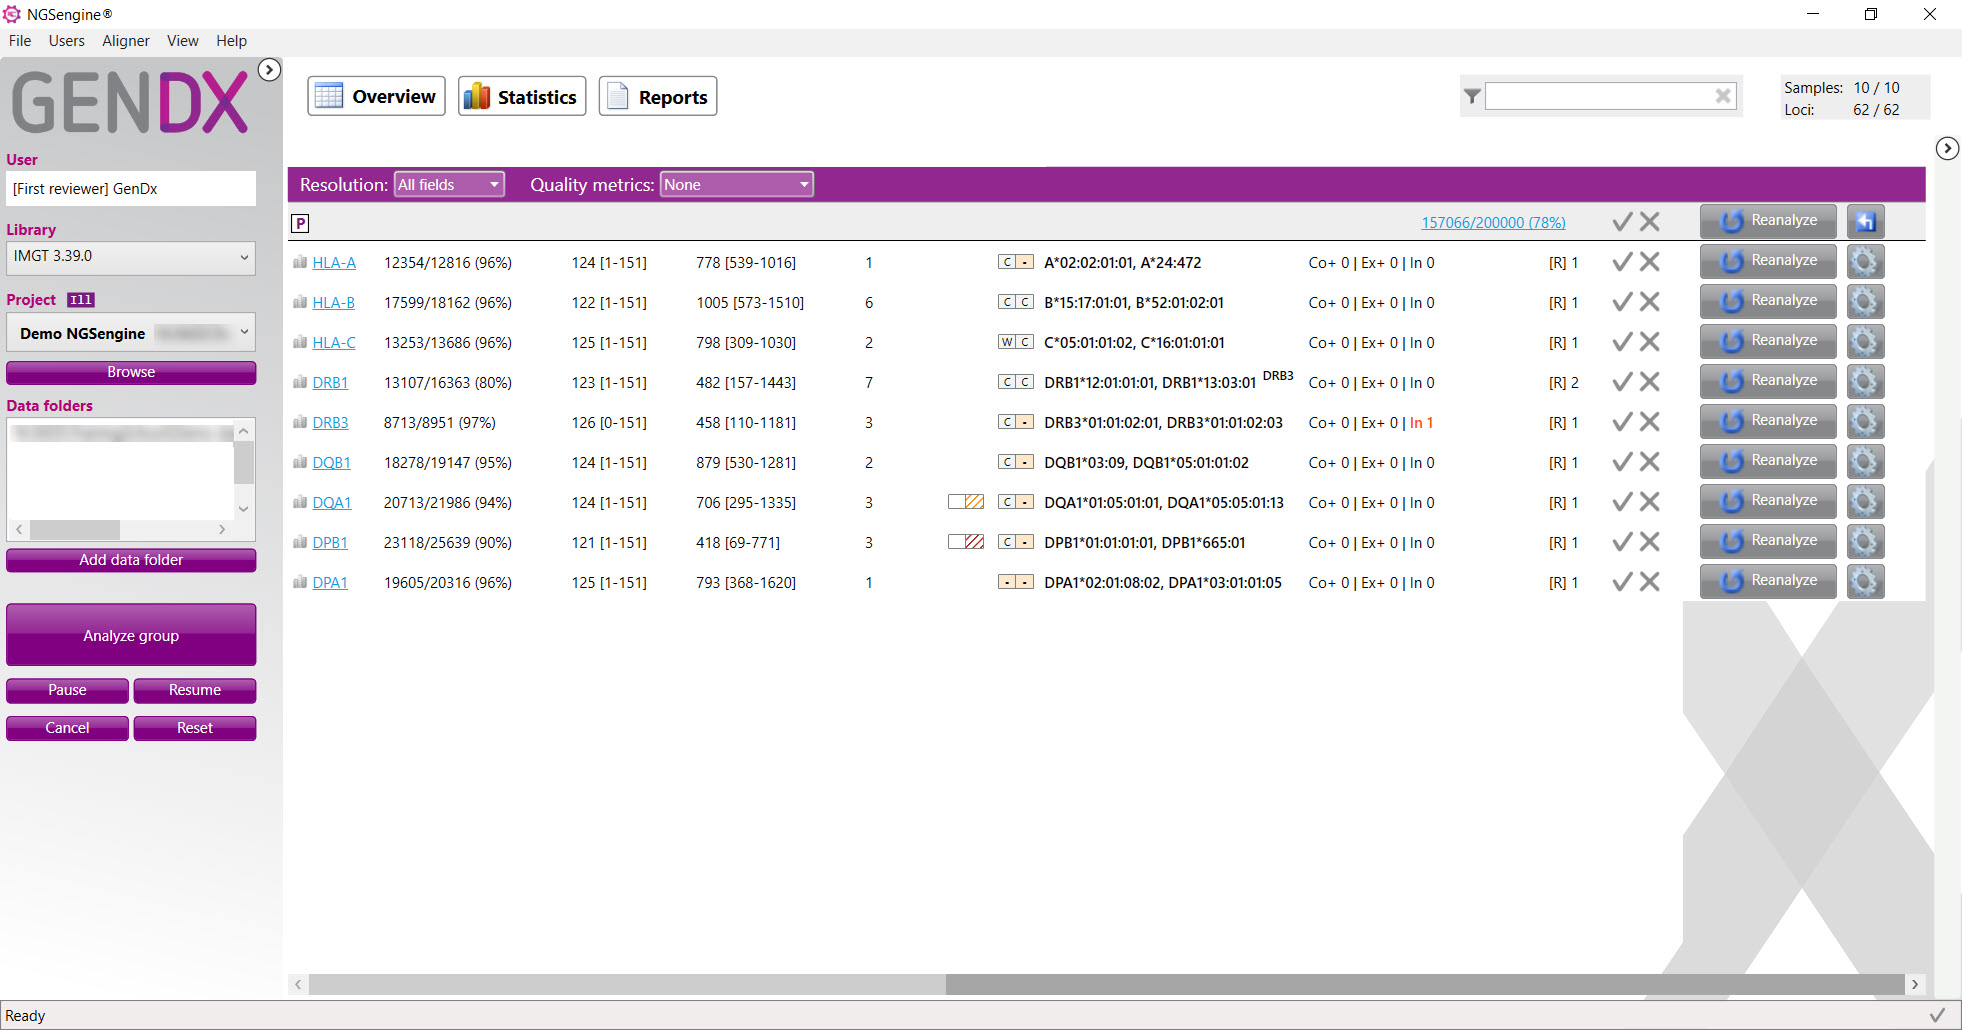Open settings gear for DRB1 row
Image resolution: width=1962 pixels, height=1030 pixels.
(1865, 382)
